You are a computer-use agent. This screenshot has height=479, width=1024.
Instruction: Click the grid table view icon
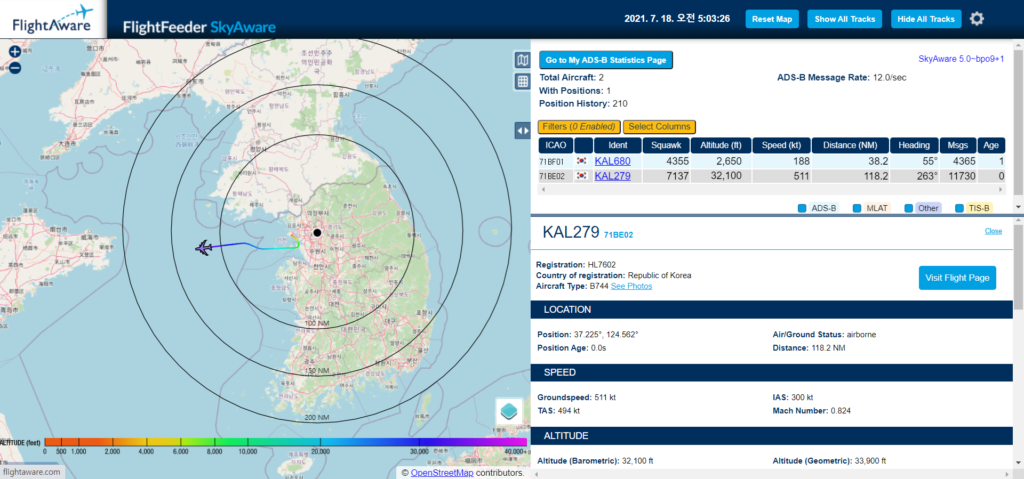[x=522, y=82]
